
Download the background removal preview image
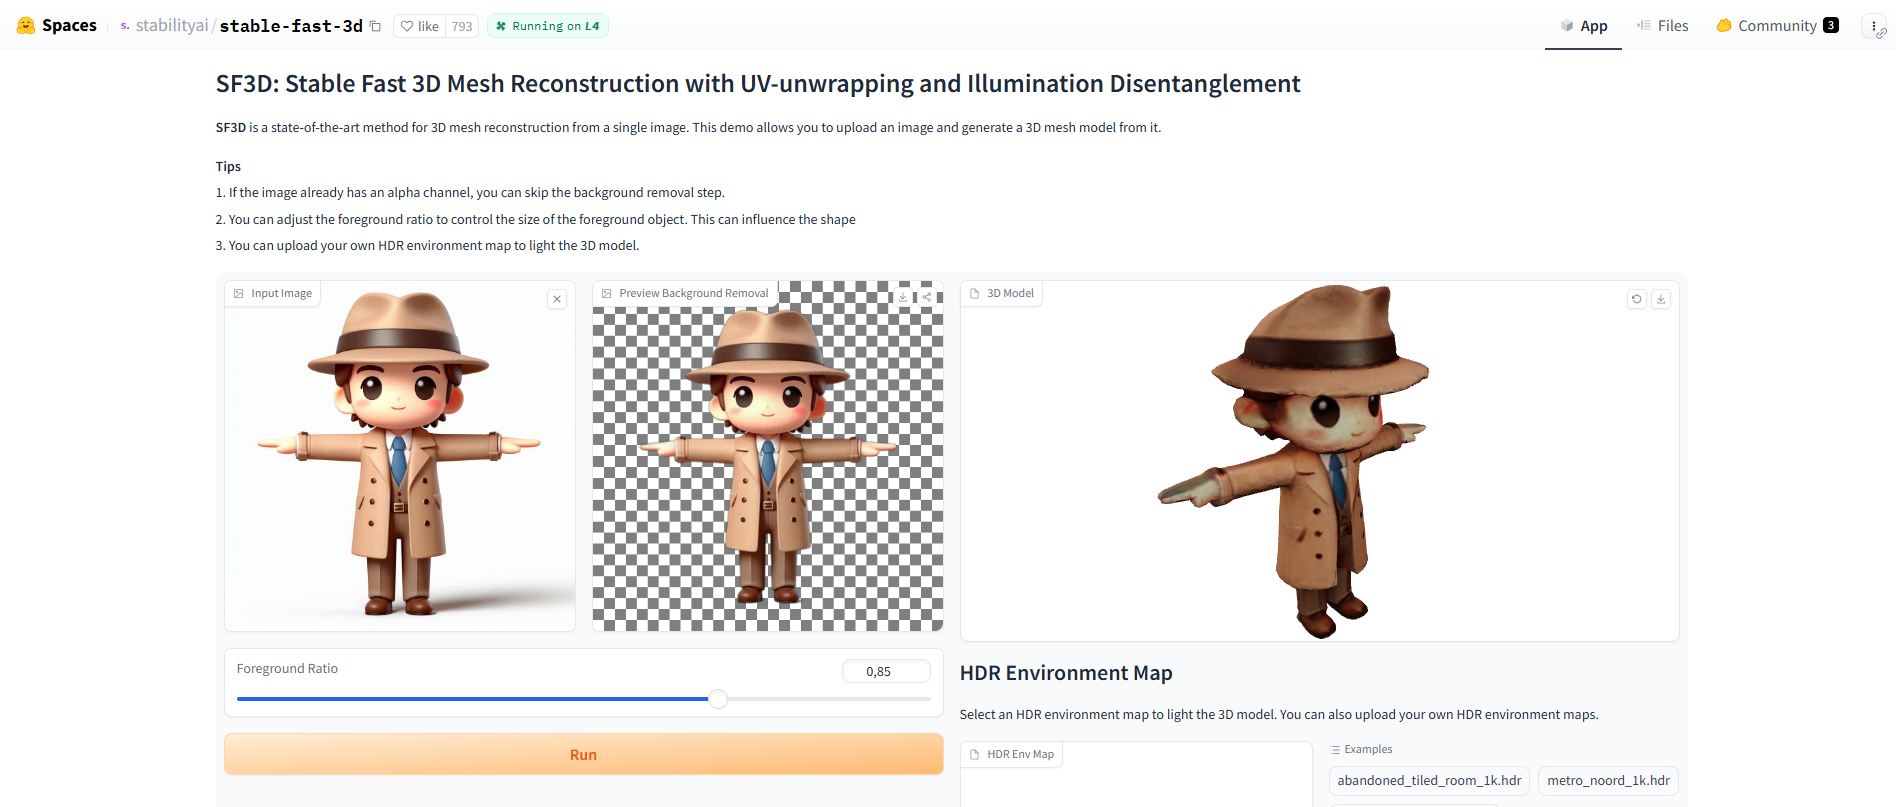[x=903, y=297]
